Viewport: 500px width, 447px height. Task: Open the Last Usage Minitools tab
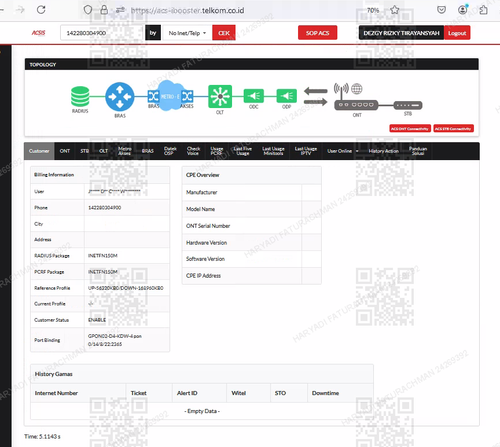273,151
